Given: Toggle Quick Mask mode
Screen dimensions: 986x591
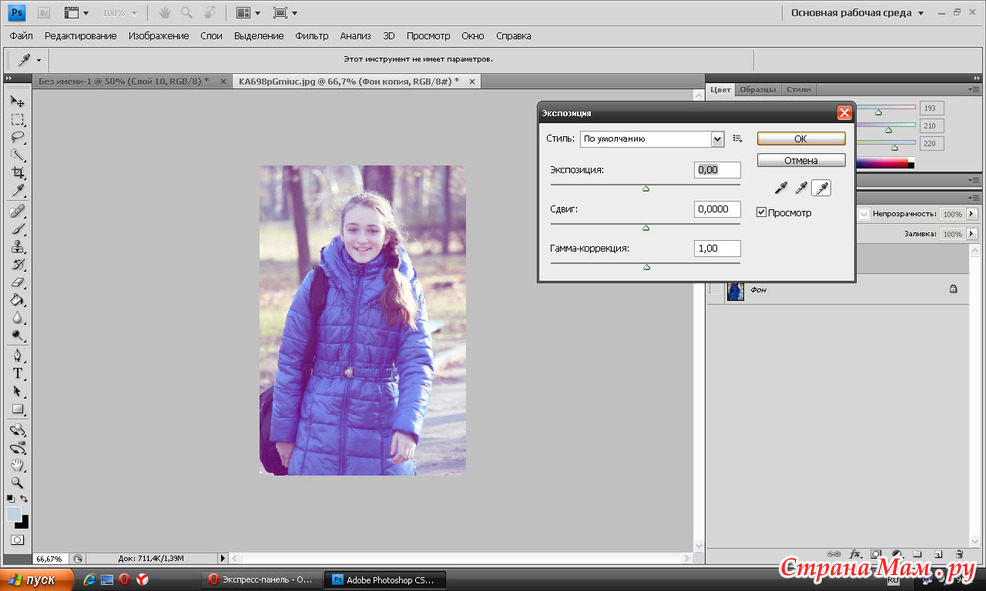Looking at the screenshot, I should coord(17,540).
